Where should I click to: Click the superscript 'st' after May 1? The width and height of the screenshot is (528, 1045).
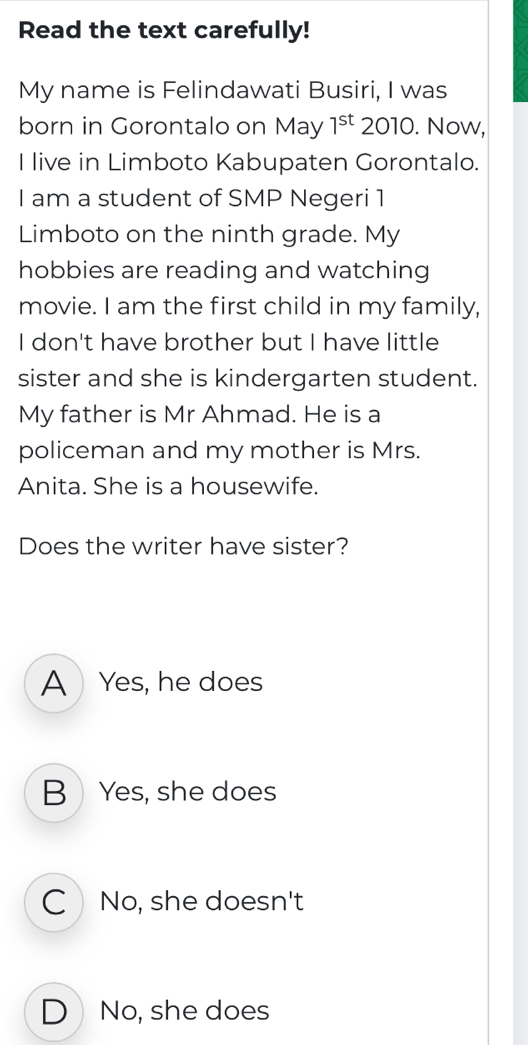pos(347,121)
